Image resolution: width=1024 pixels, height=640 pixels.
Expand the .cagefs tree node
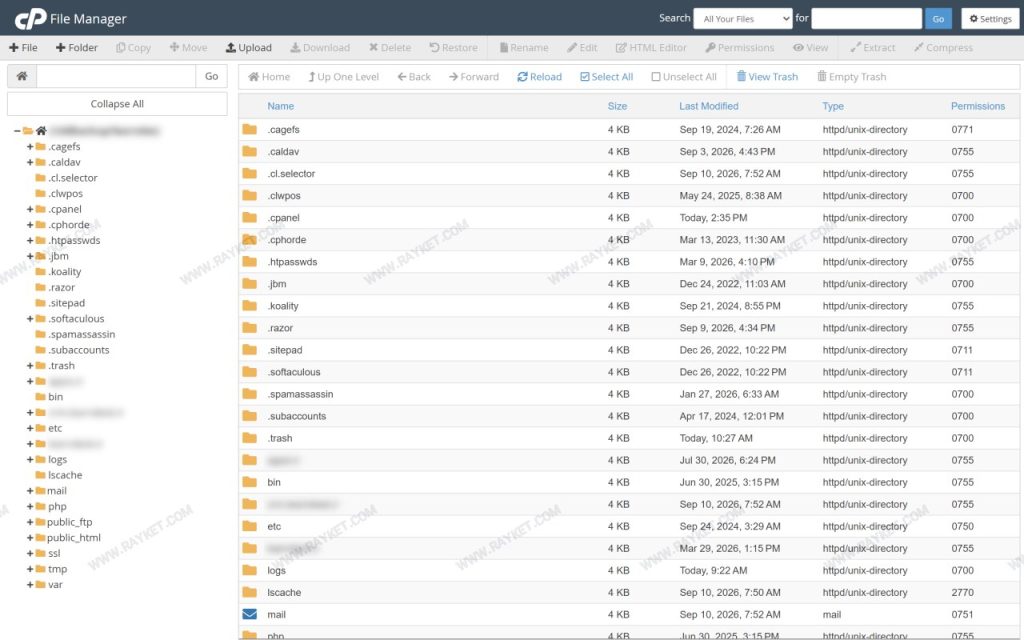coord(30,146)
